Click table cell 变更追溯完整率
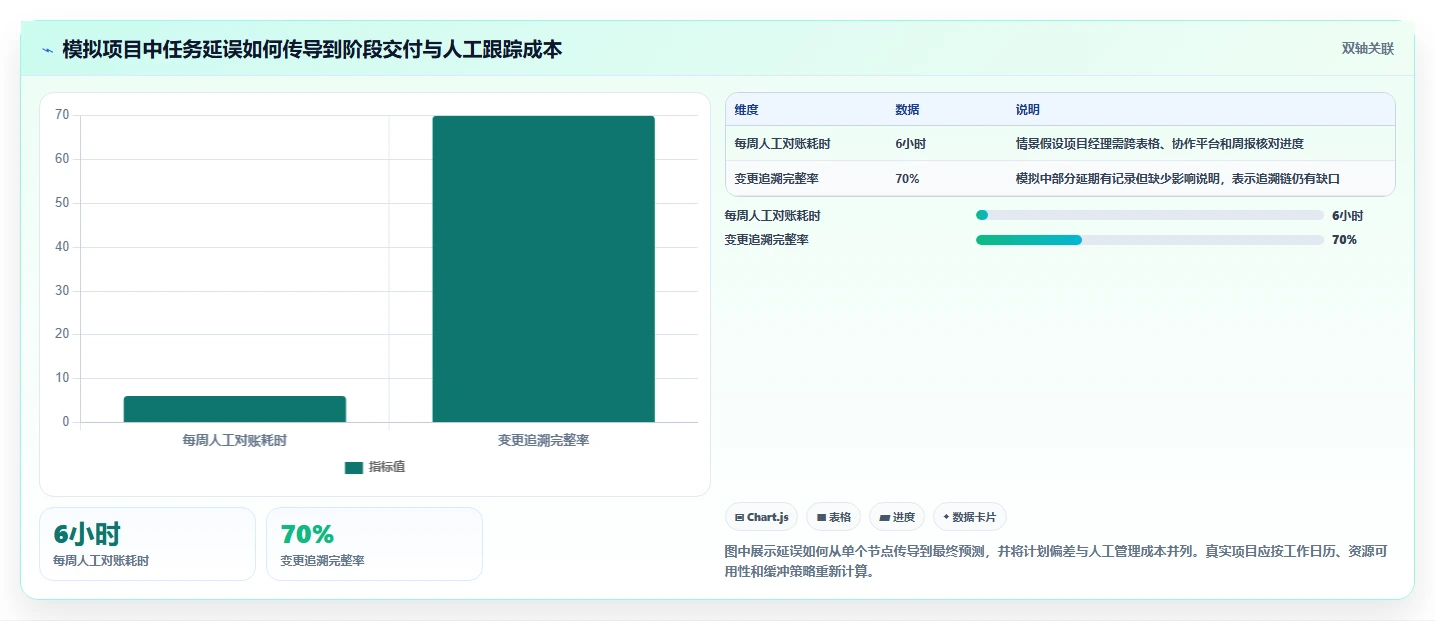This screenshot has height=621, width=1435. tap(776, 179)
